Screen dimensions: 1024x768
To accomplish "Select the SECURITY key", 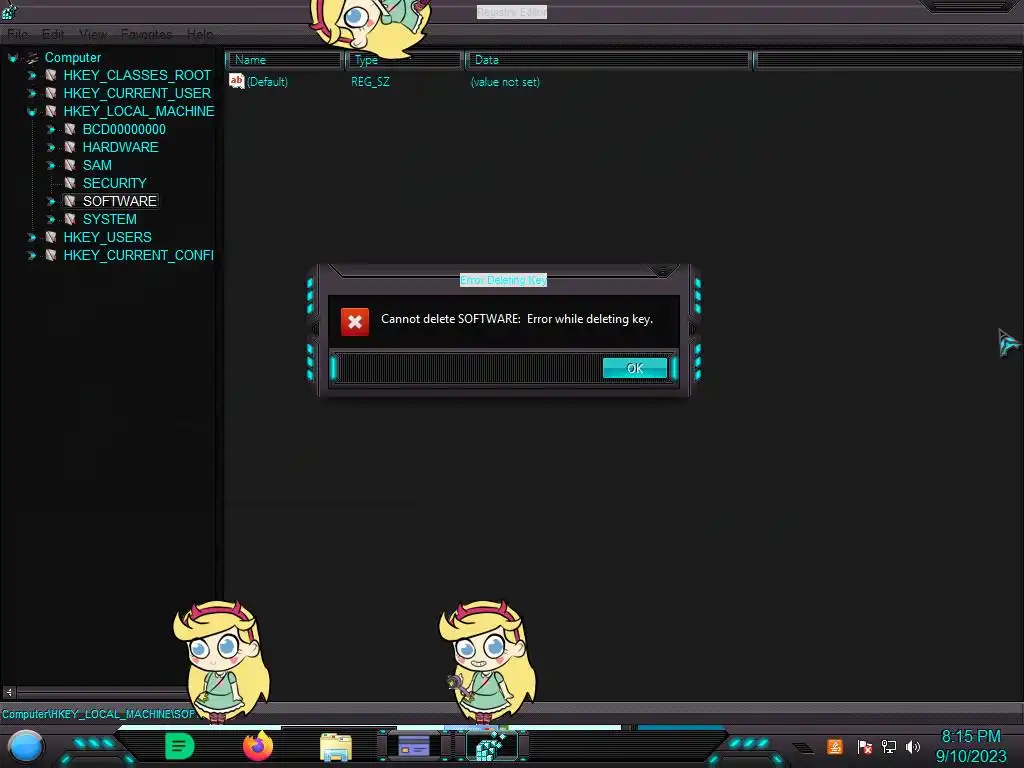I will (114, 183).
